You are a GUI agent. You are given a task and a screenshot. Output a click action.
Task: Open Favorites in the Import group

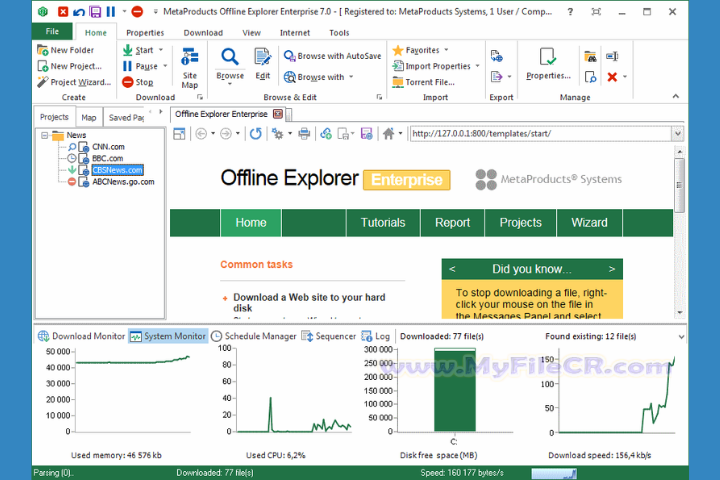416,50
